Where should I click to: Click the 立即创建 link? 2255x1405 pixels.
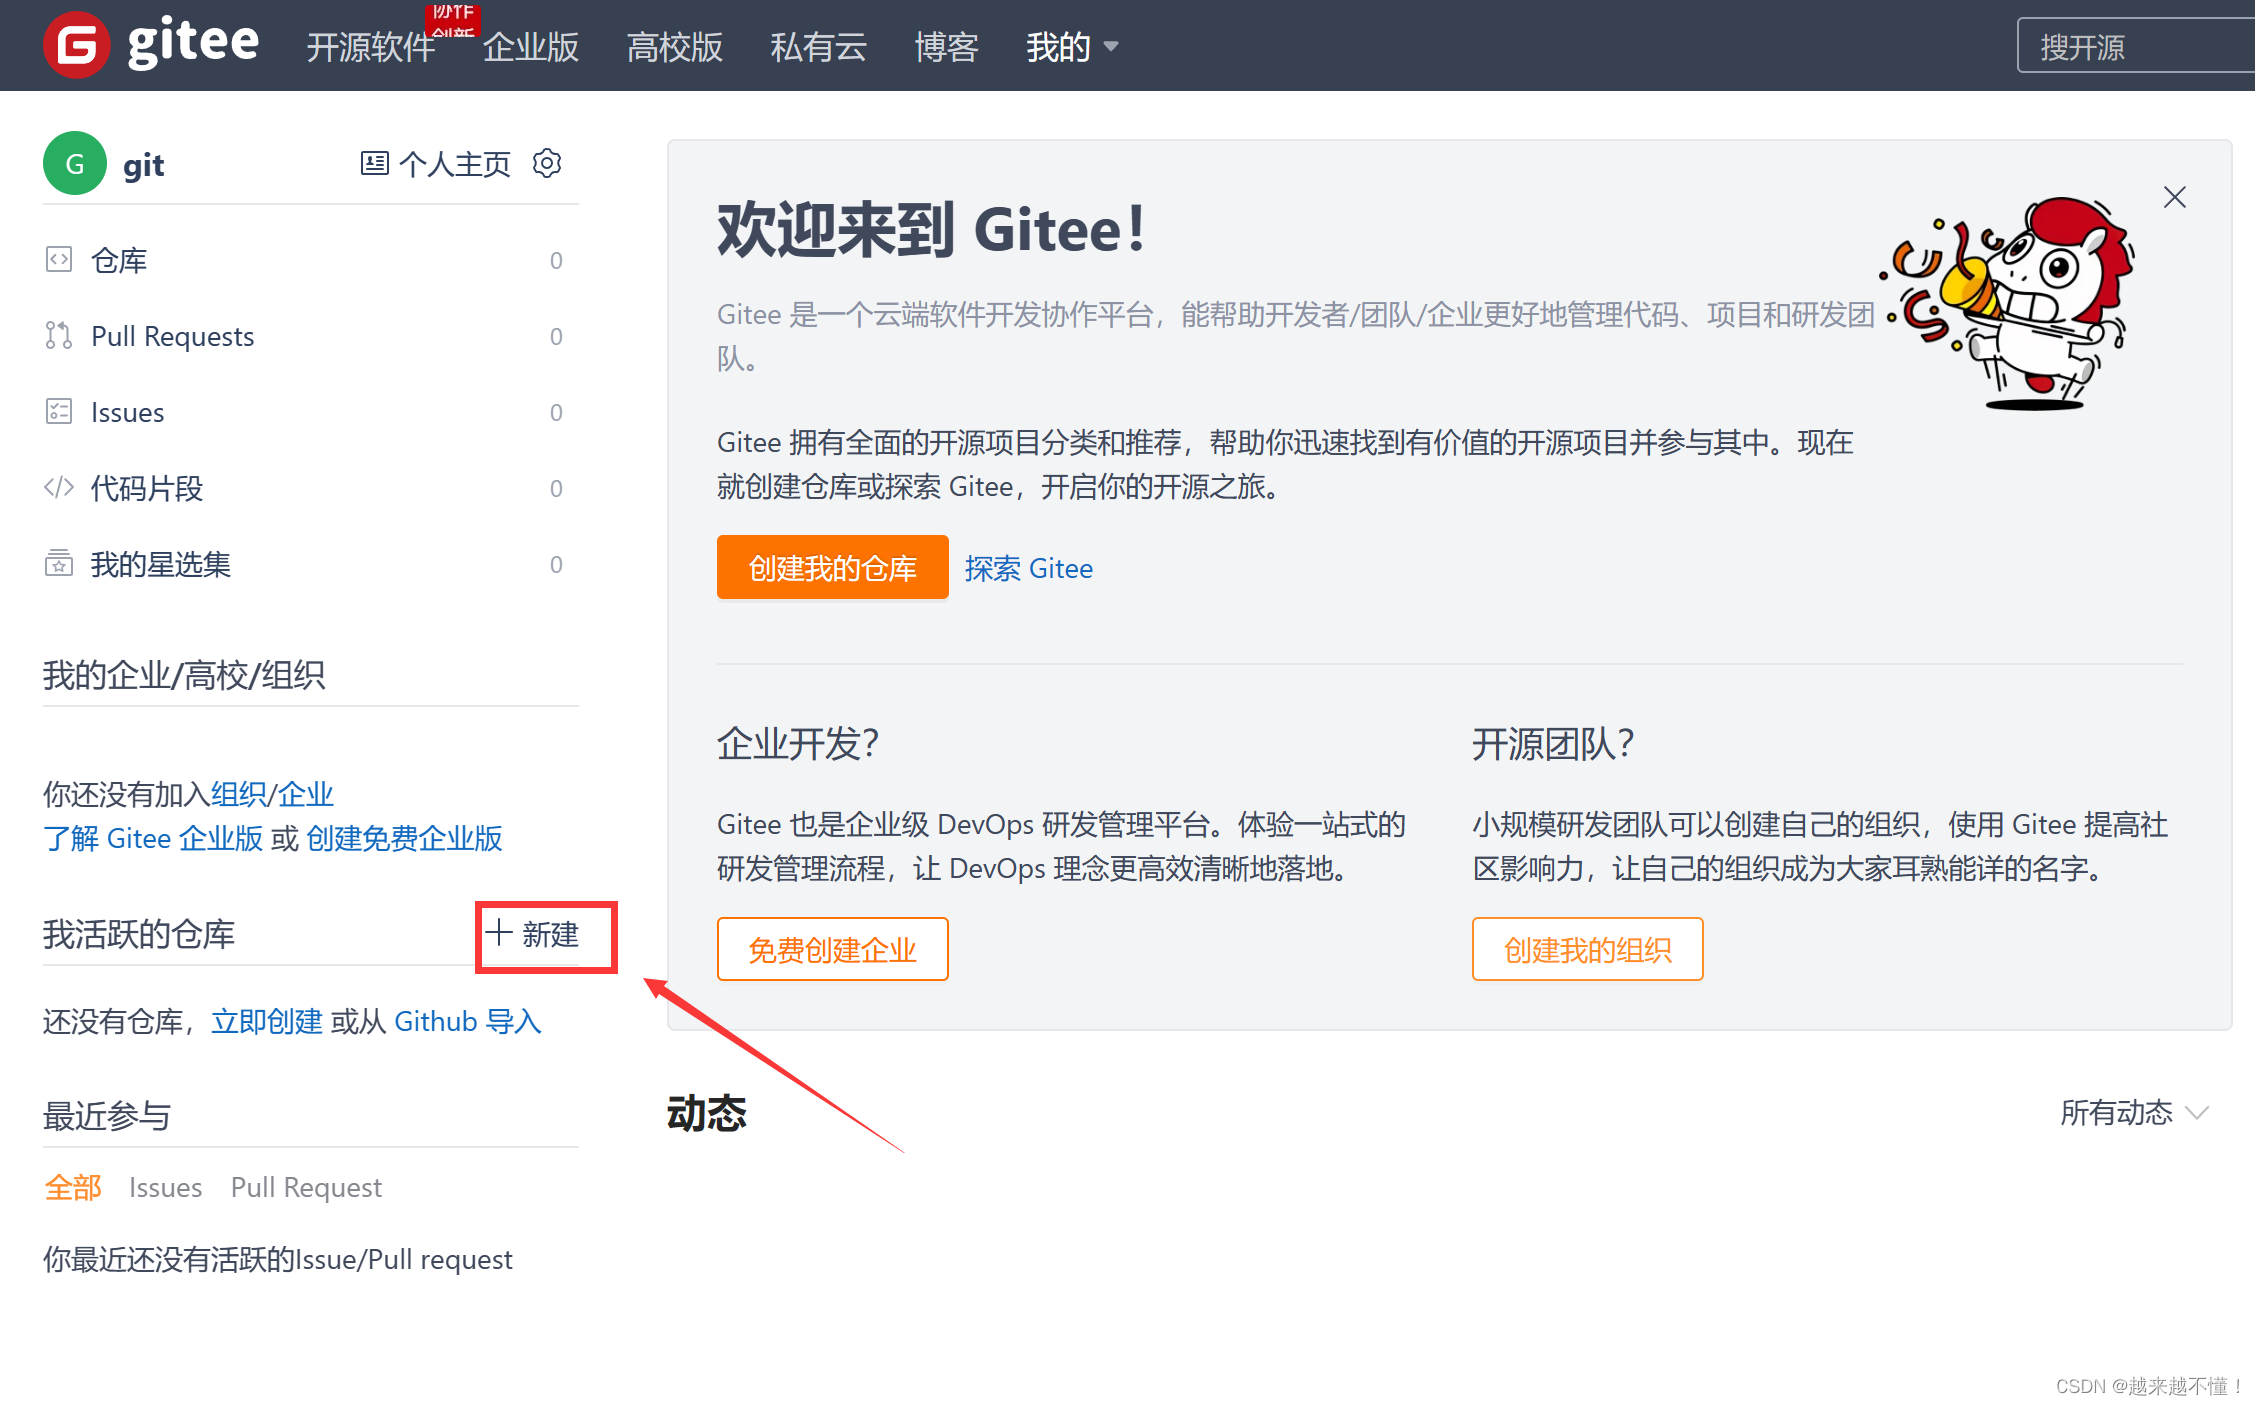[x=267, y=1021]
